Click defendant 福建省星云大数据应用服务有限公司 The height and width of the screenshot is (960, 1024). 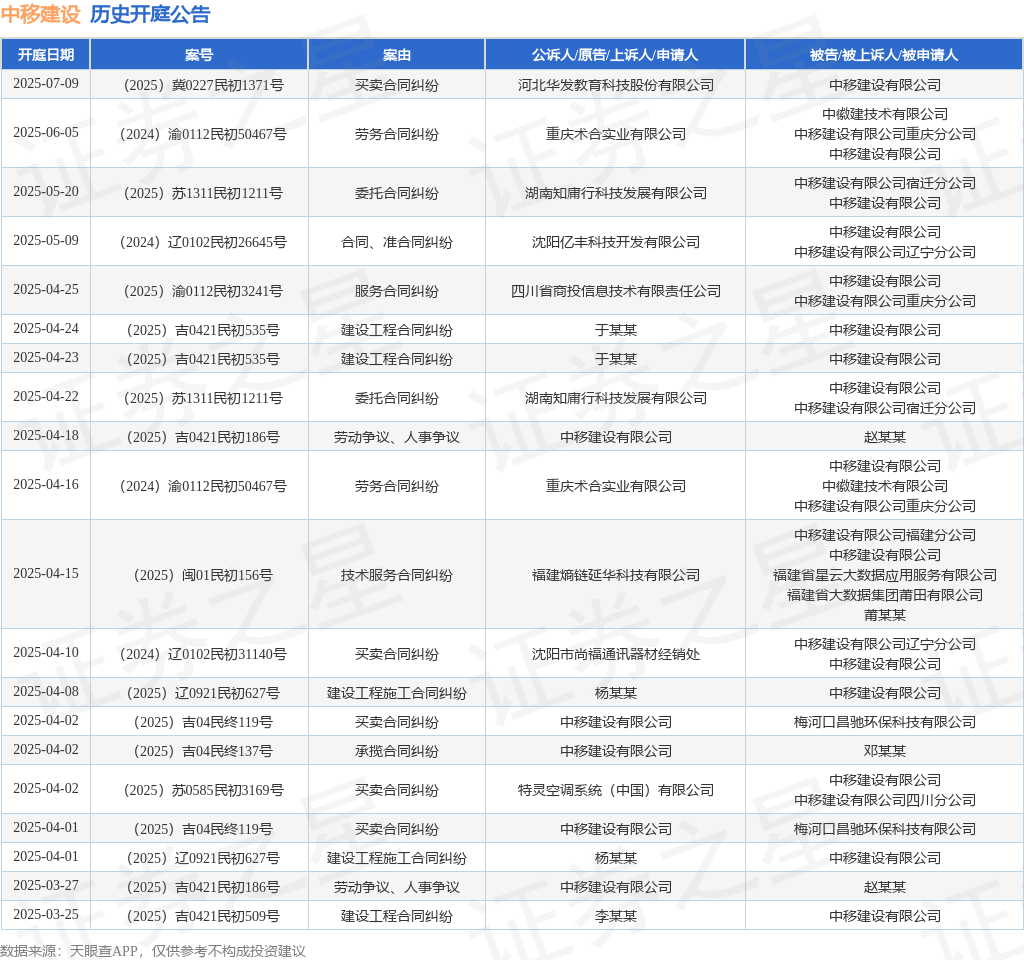click(x=885, y=575)
